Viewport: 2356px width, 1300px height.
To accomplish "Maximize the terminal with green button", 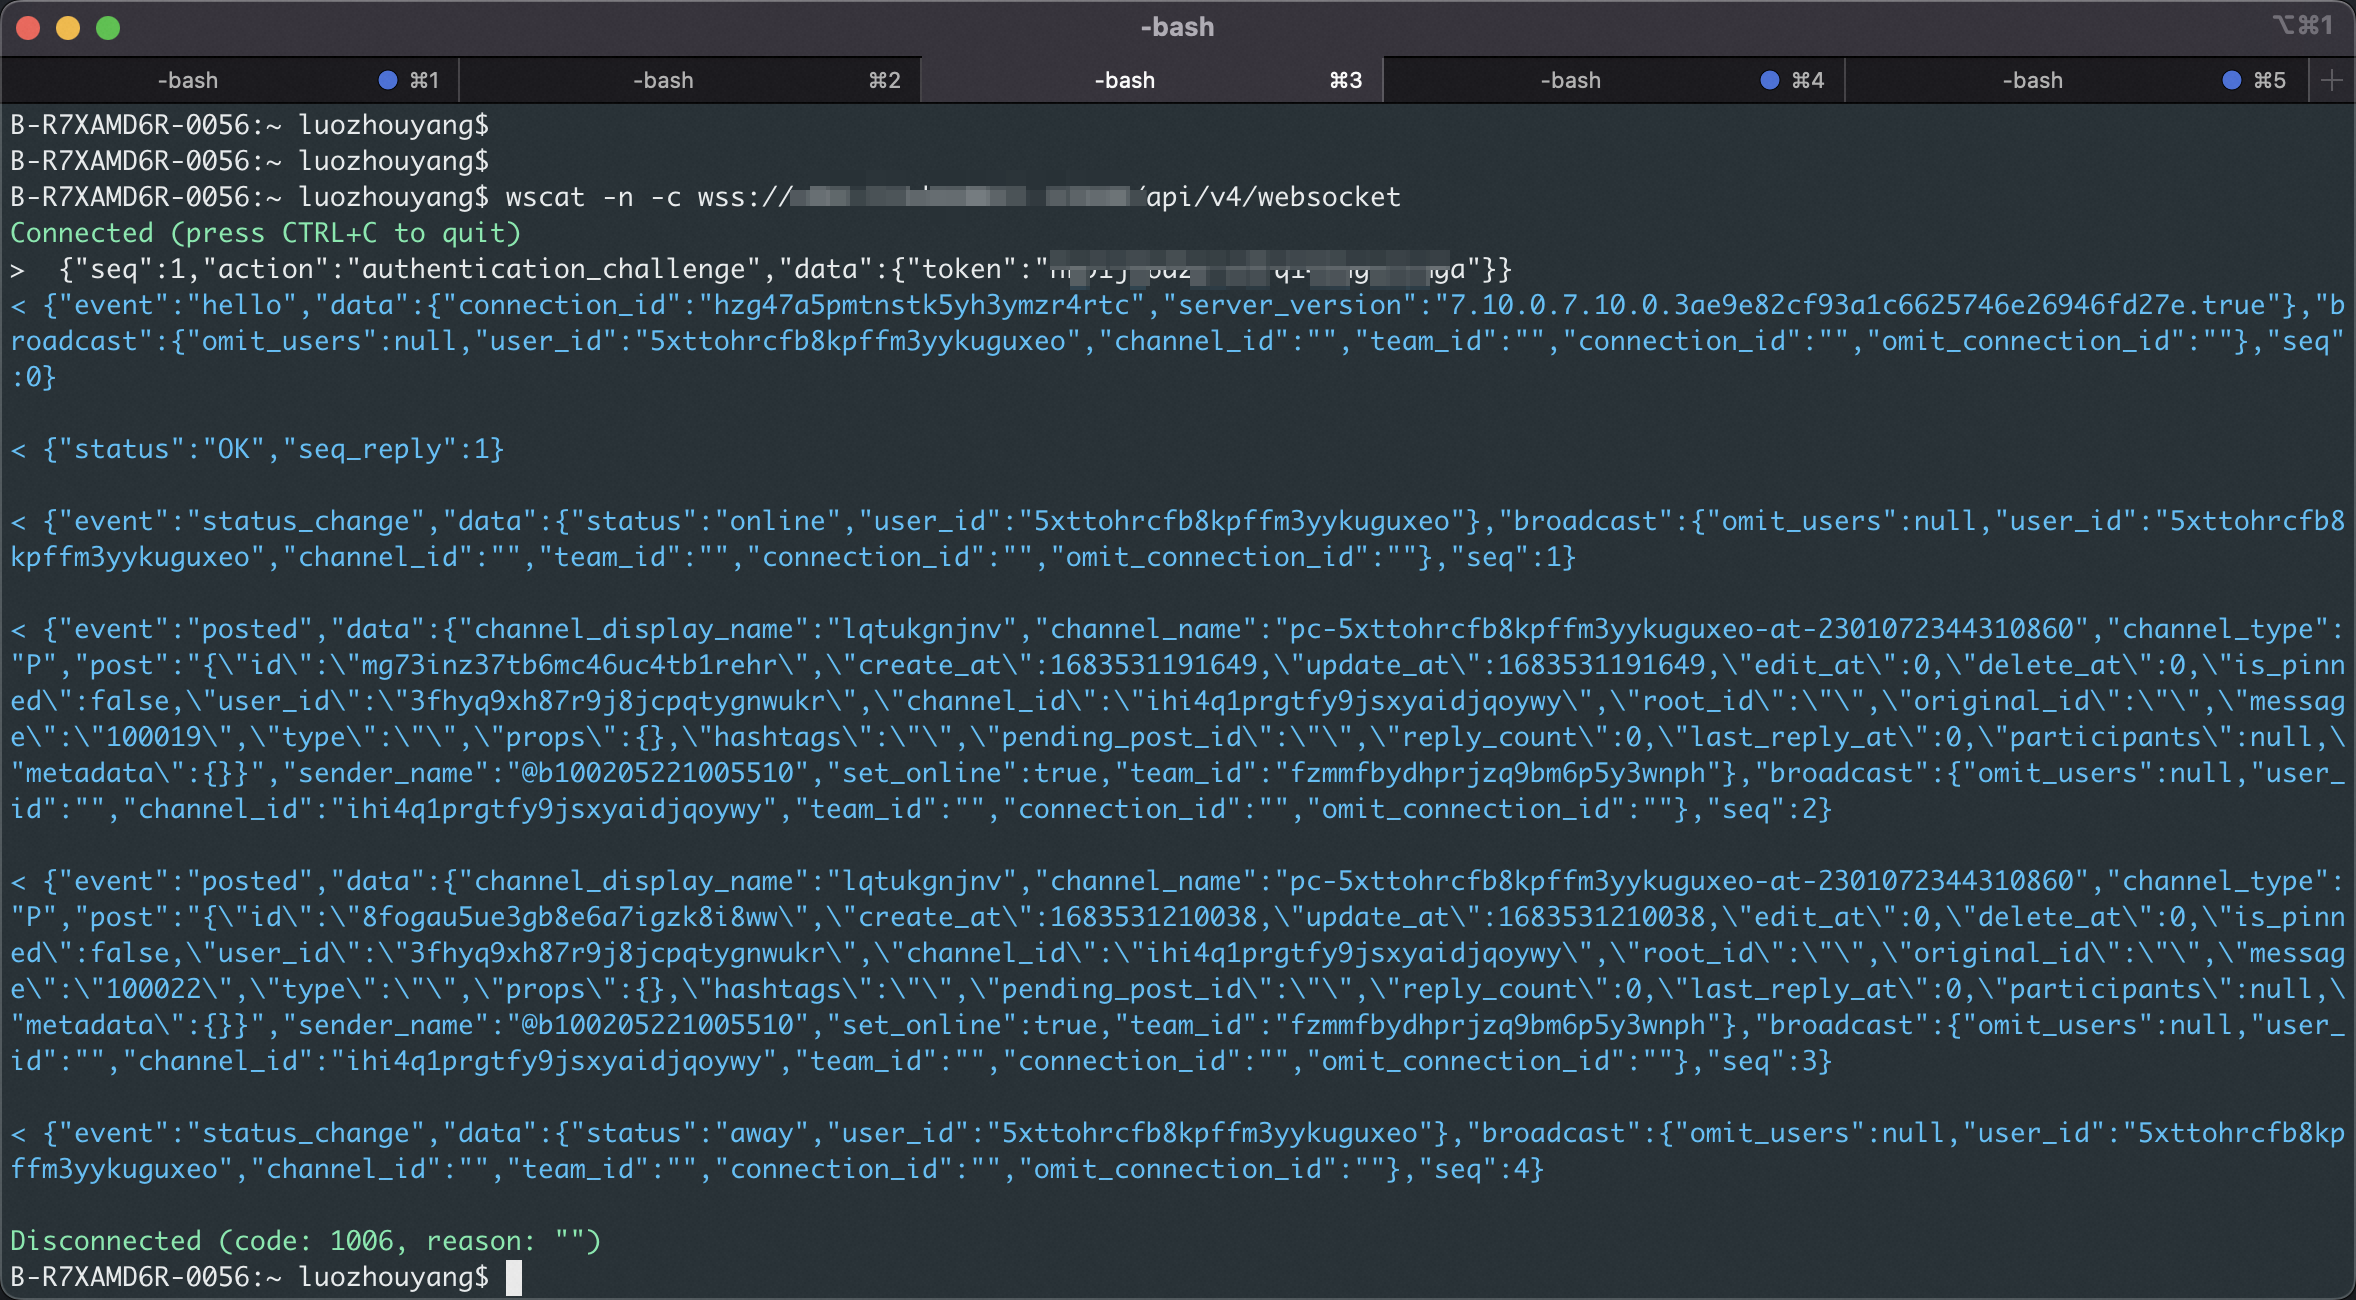I will tap(108, 28).
